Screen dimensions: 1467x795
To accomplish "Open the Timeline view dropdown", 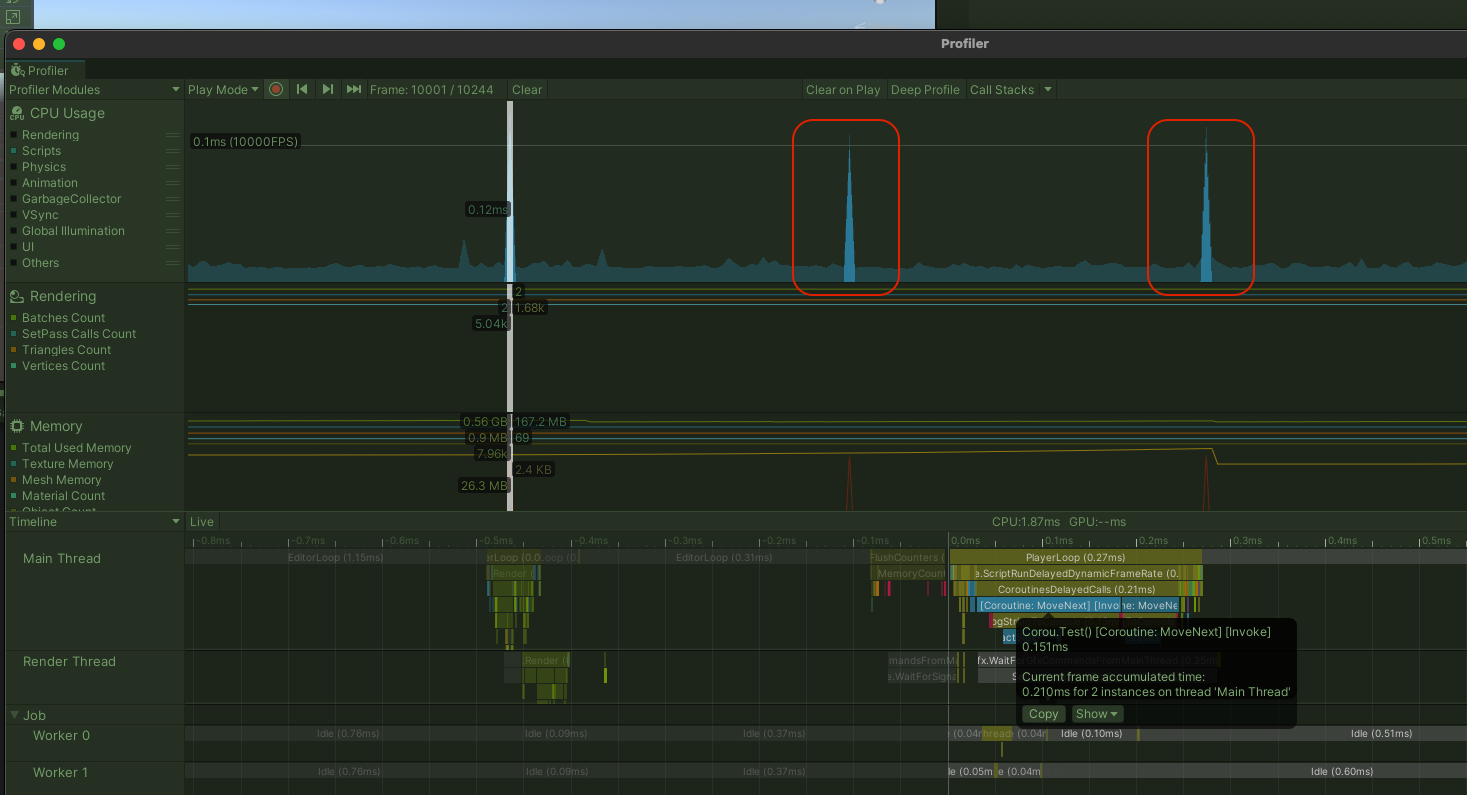I will (x=94, y=522).
